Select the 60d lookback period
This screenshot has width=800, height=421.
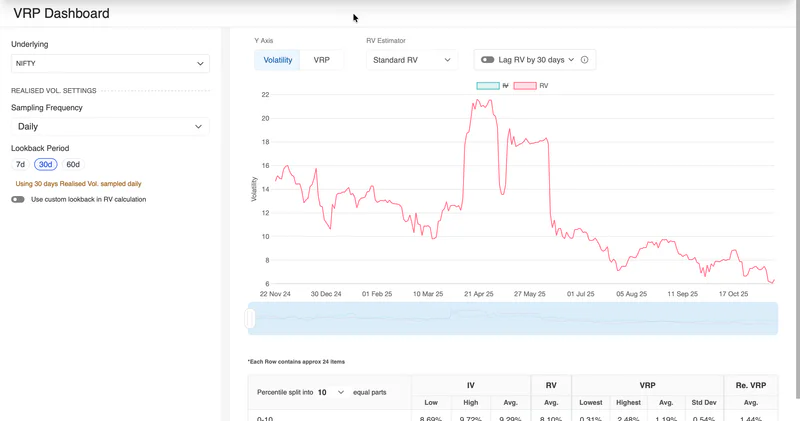click(x=73, y=164)
